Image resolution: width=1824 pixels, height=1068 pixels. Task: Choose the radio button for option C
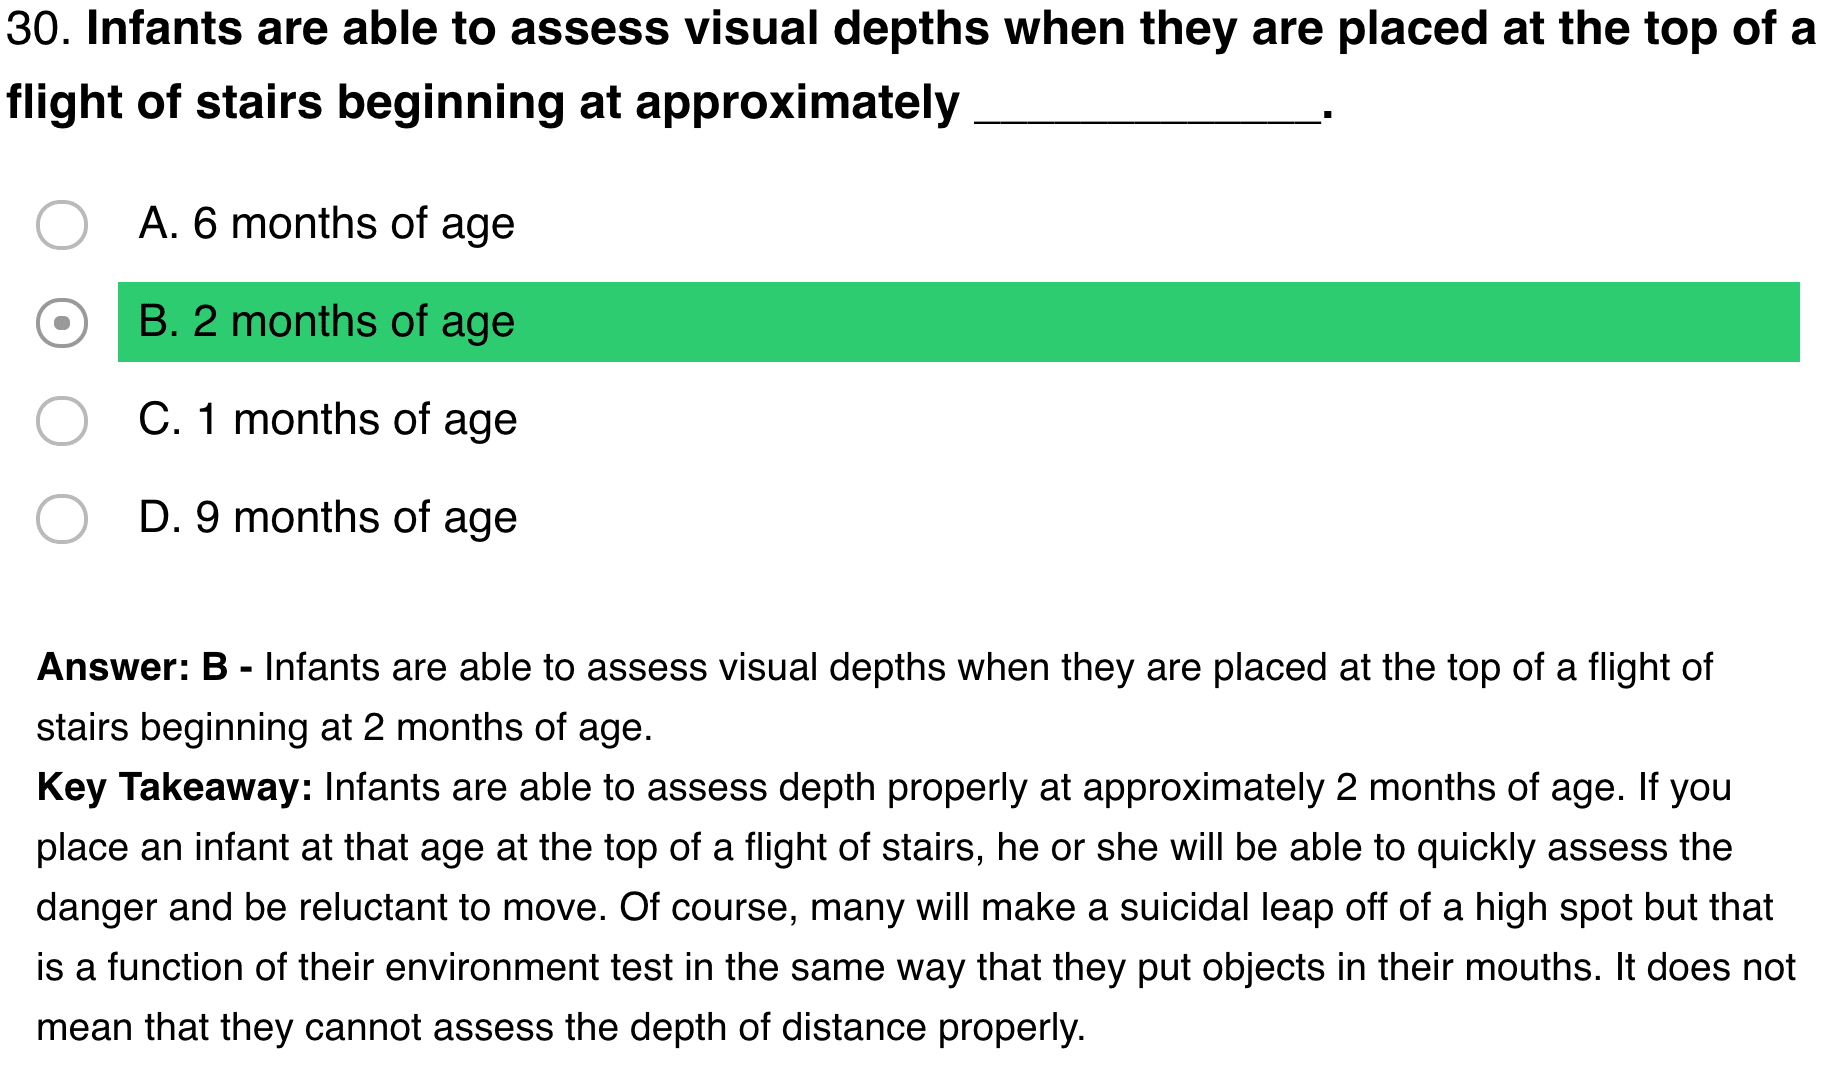62,421
